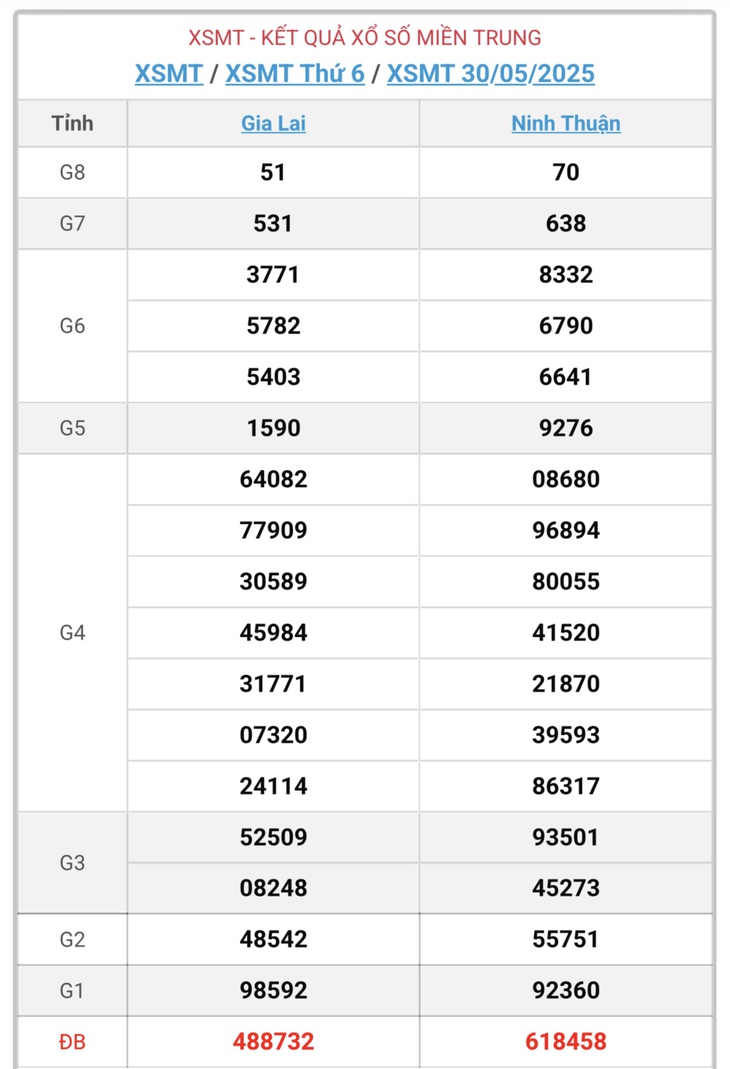Open the Gia Lai province link
The image size is (730, 1069).
coord(273,123)
